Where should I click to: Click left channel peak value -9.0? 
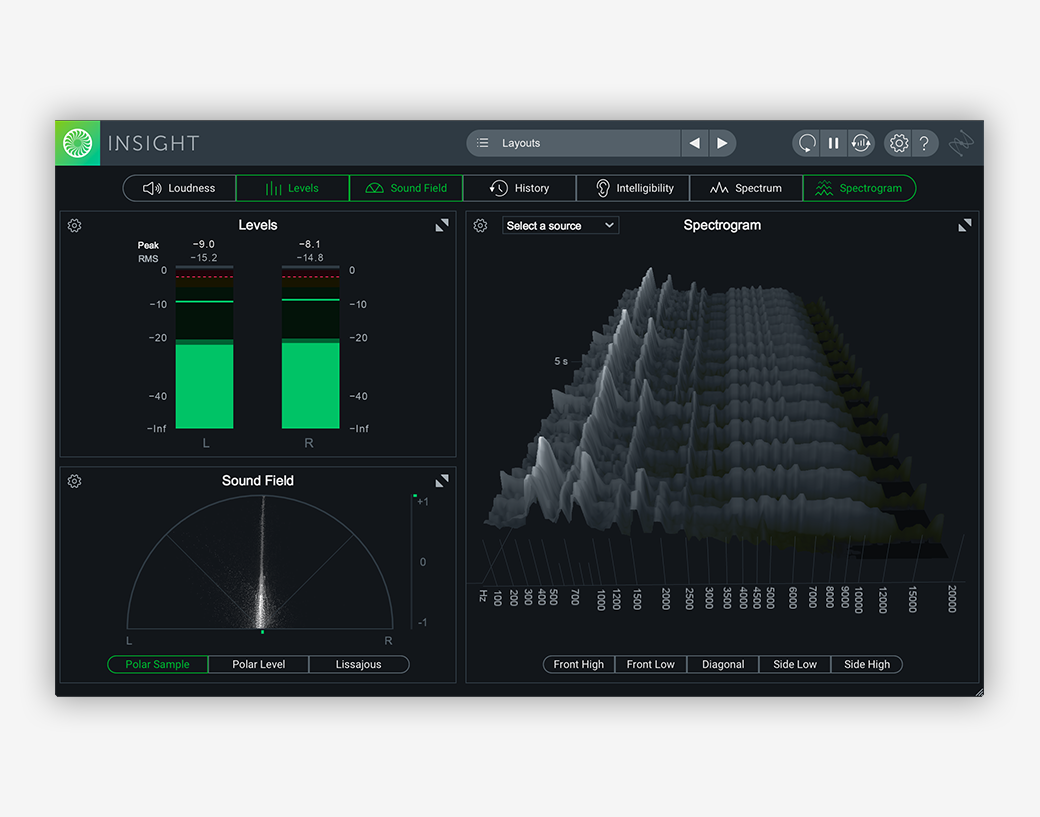204,244
